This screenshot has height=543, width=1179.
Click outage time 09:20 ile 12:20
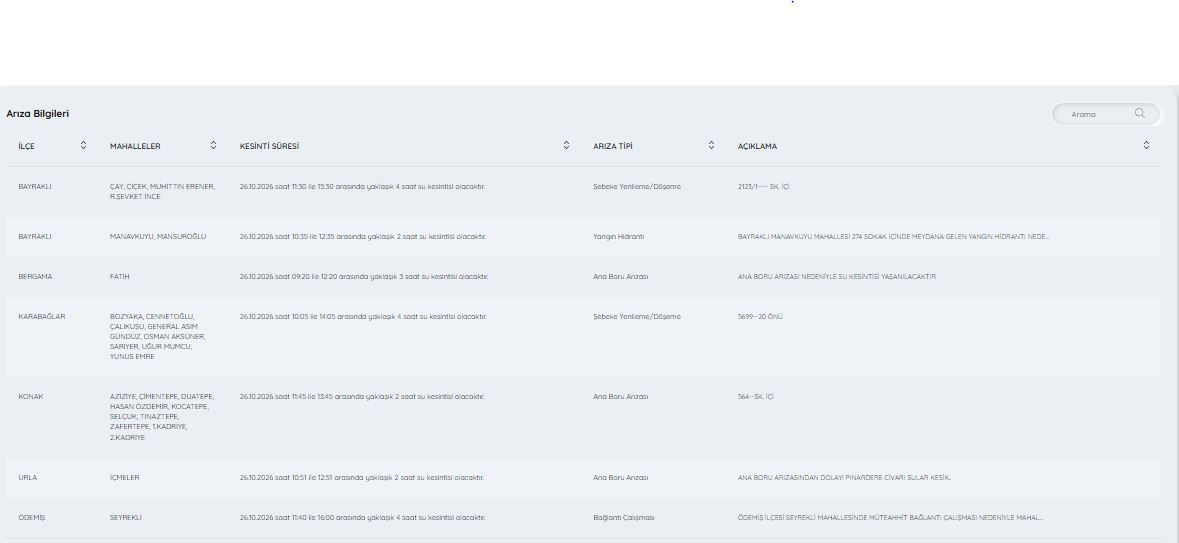click(x=364, y=277)
